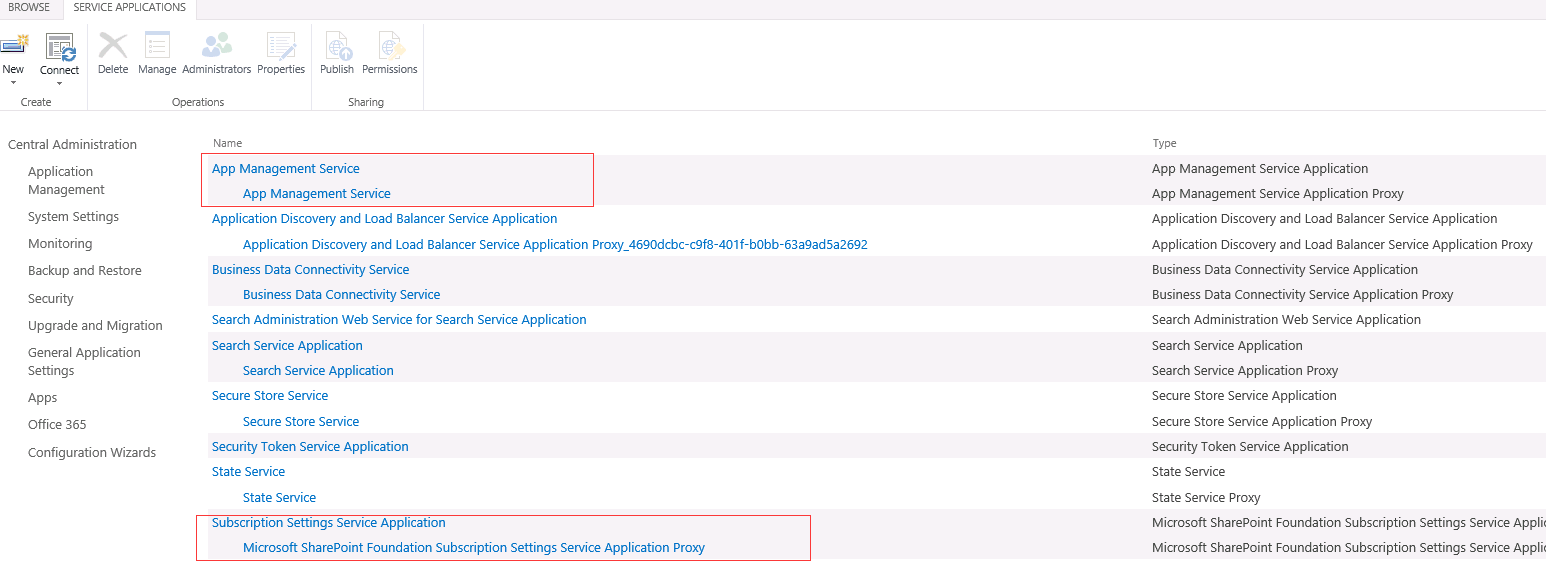Open Subscription Settings Service Application
This screenshot has height=567, width=1546.
(329, 522)
